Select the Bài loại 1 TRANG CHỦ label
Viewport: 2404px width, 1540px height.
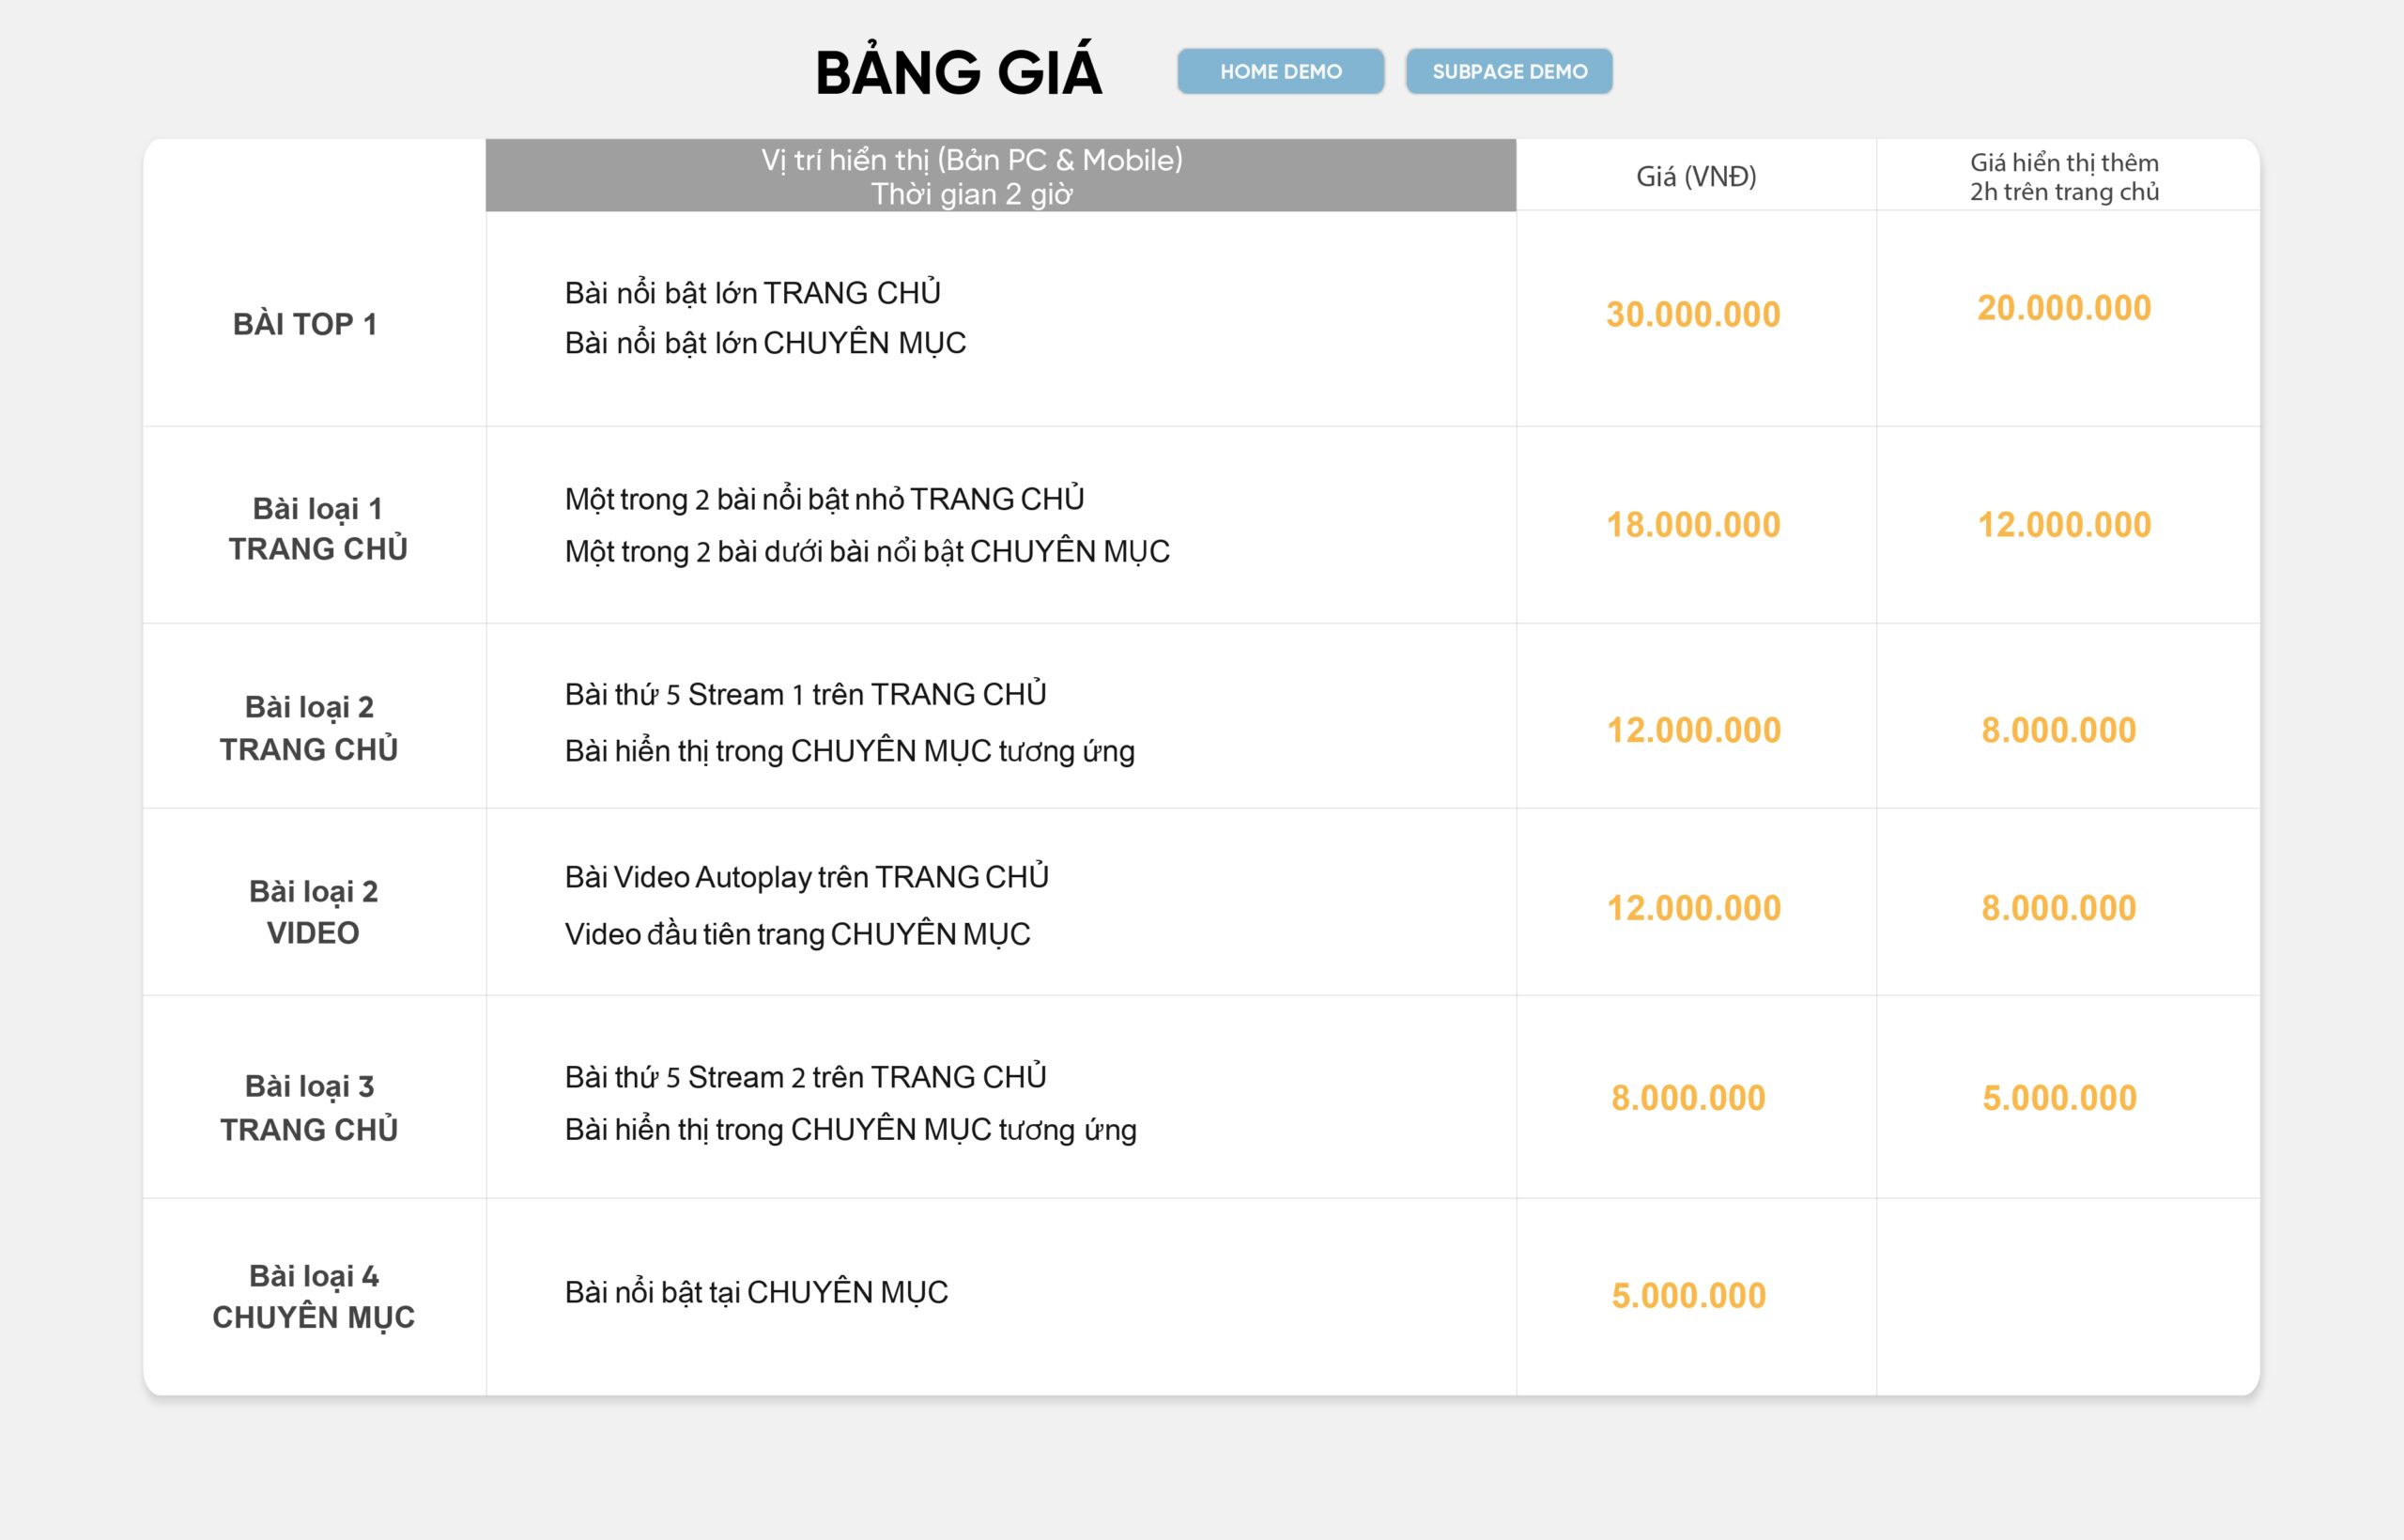317,528
